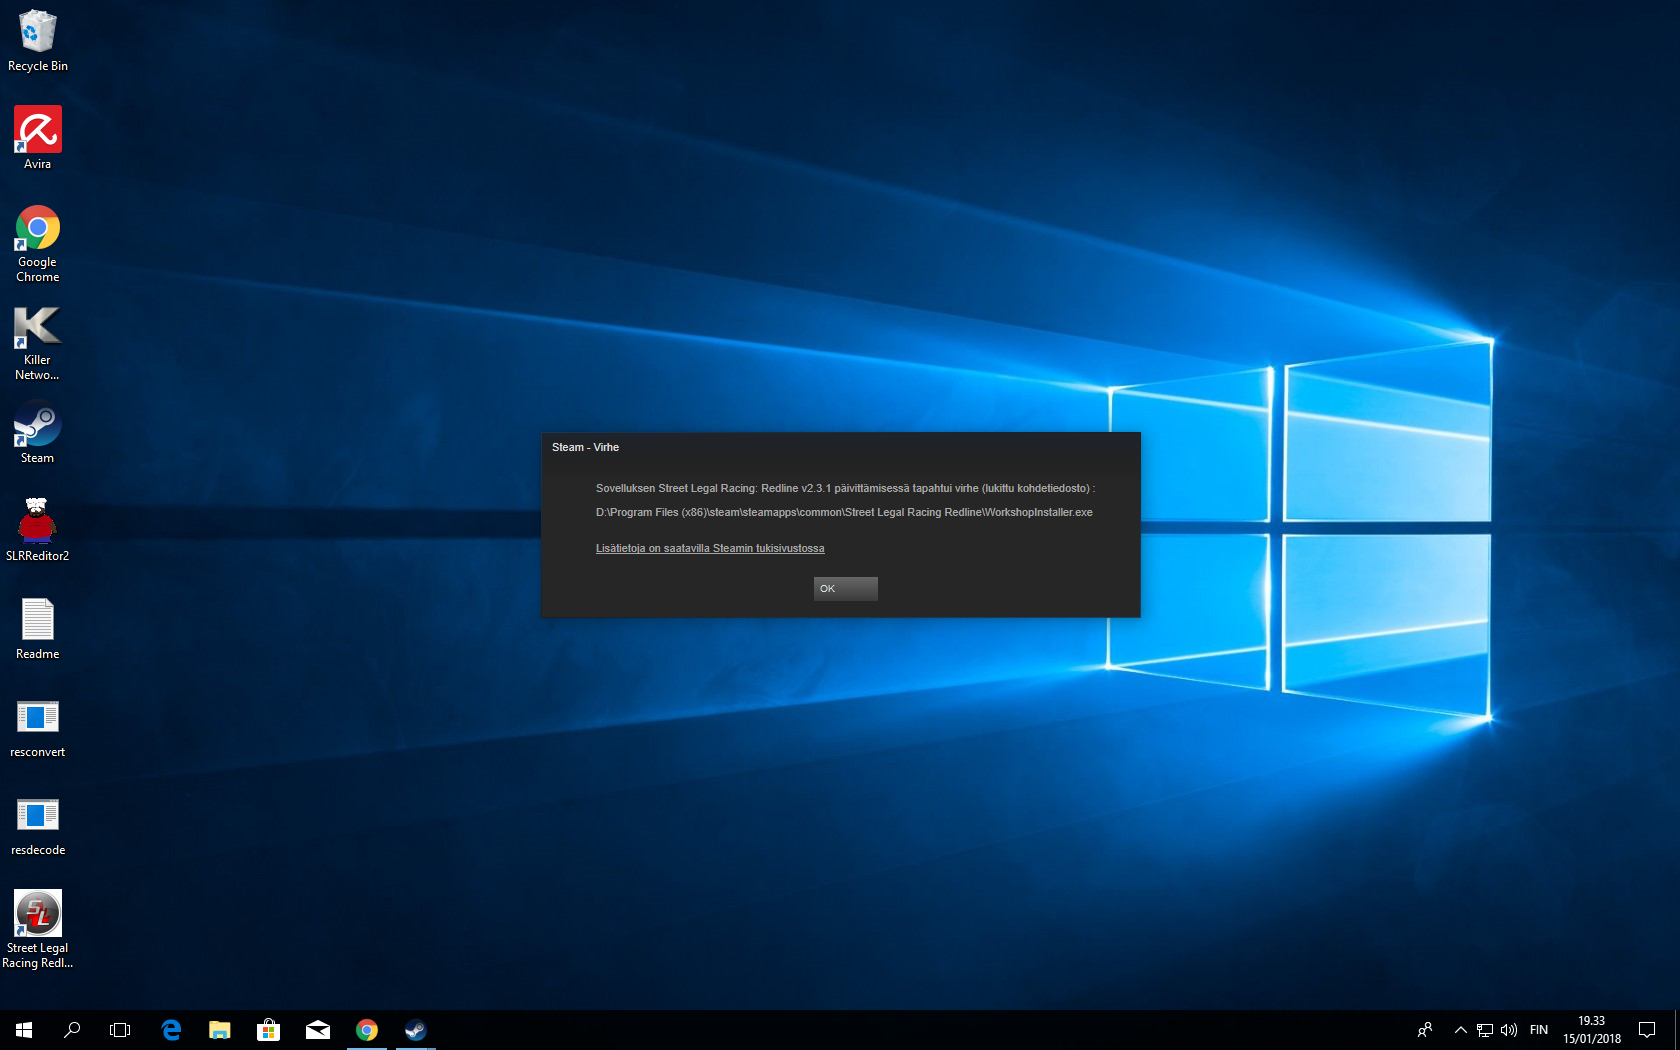Open taskbar search magnifier
1680x1050 pixels.
pyautogui.click(x=72, y=1030)
